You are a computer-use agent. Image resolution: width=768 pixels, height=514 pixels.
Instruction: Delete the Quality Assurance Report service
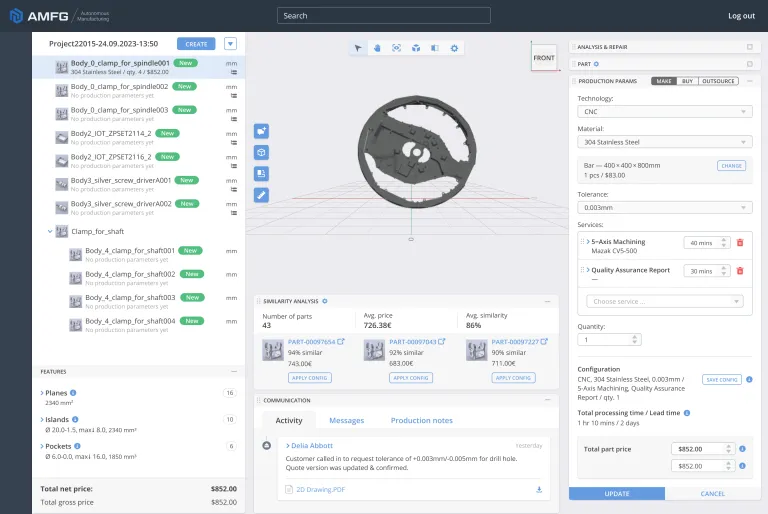740,270
